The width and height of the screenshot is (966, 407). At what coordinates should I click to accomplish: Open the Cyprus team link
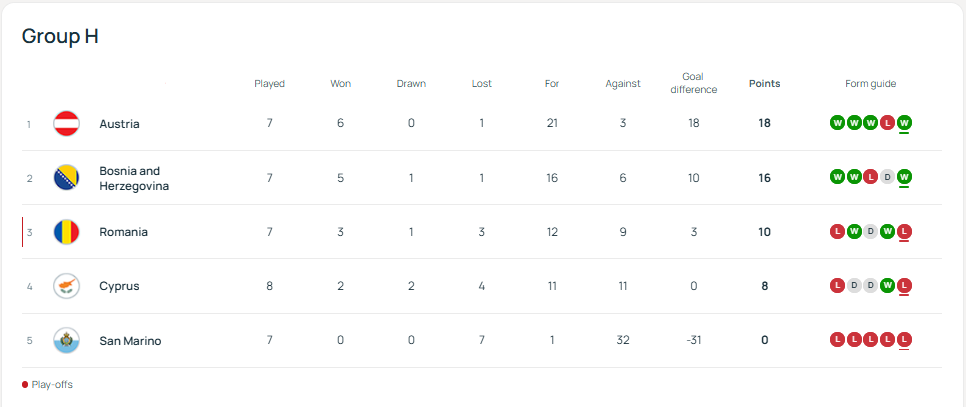(x=119, y=286)
